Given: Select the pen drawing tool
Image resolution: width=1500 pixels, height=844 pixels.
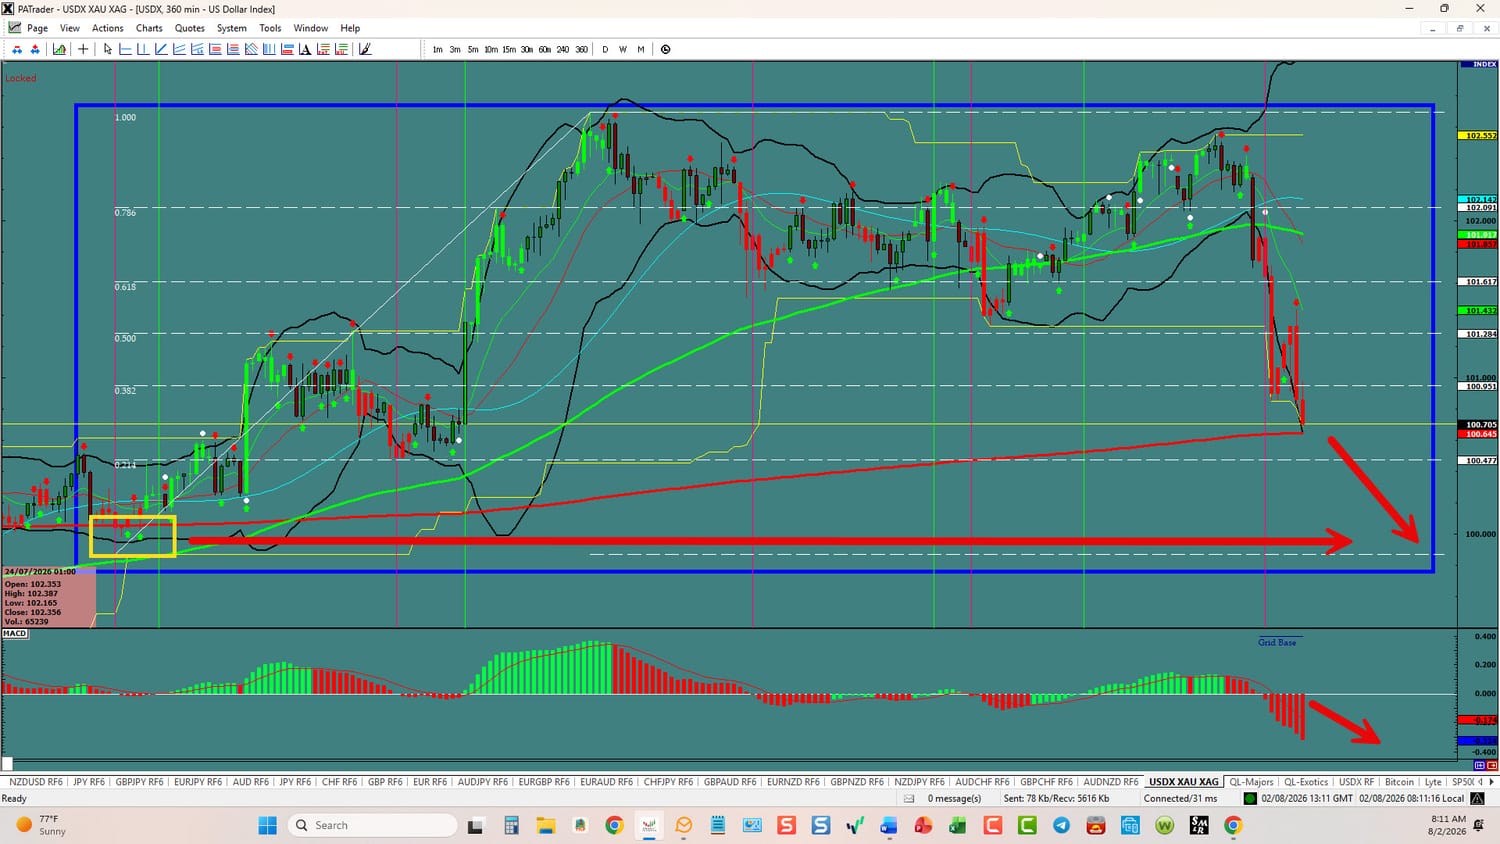Looking at the screenshot, I should coord(365,49).
